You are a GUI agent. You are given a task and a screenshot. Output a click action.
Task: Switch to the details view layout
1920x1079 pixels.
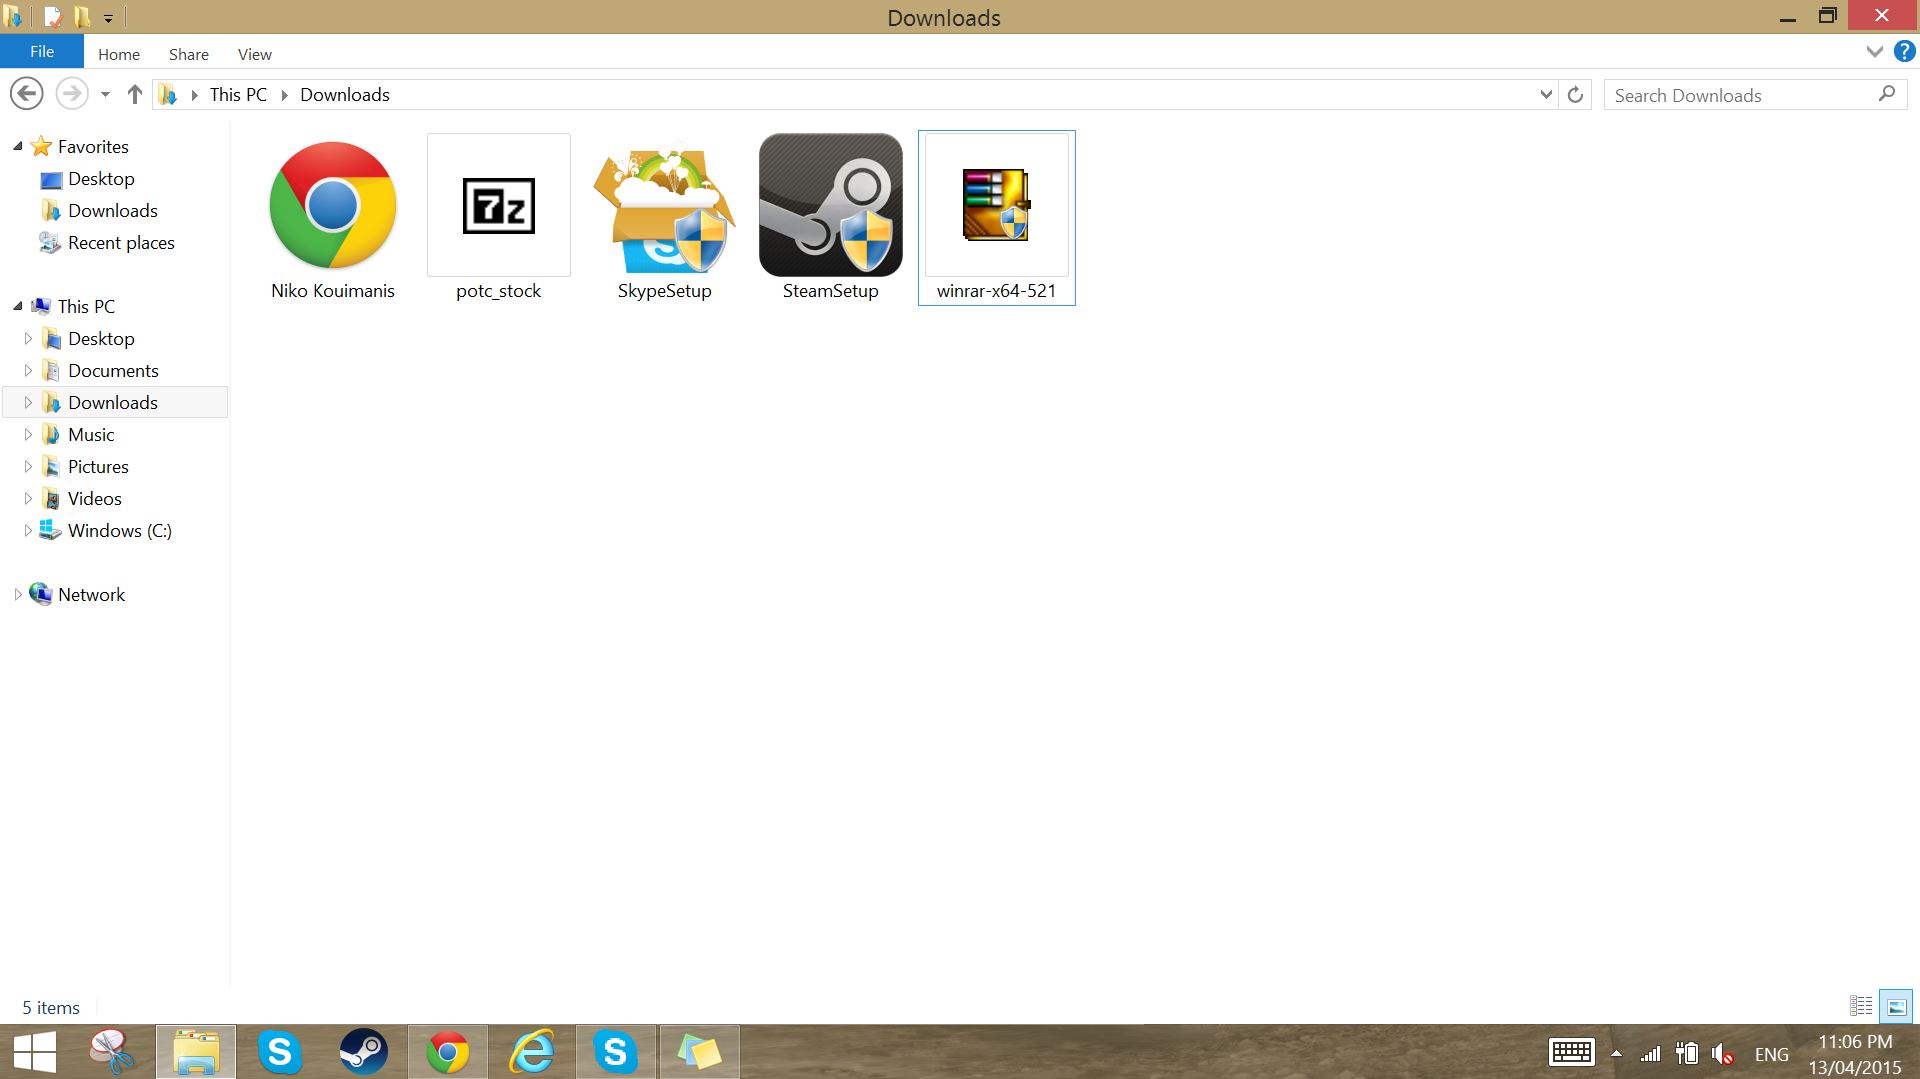1861,1006
